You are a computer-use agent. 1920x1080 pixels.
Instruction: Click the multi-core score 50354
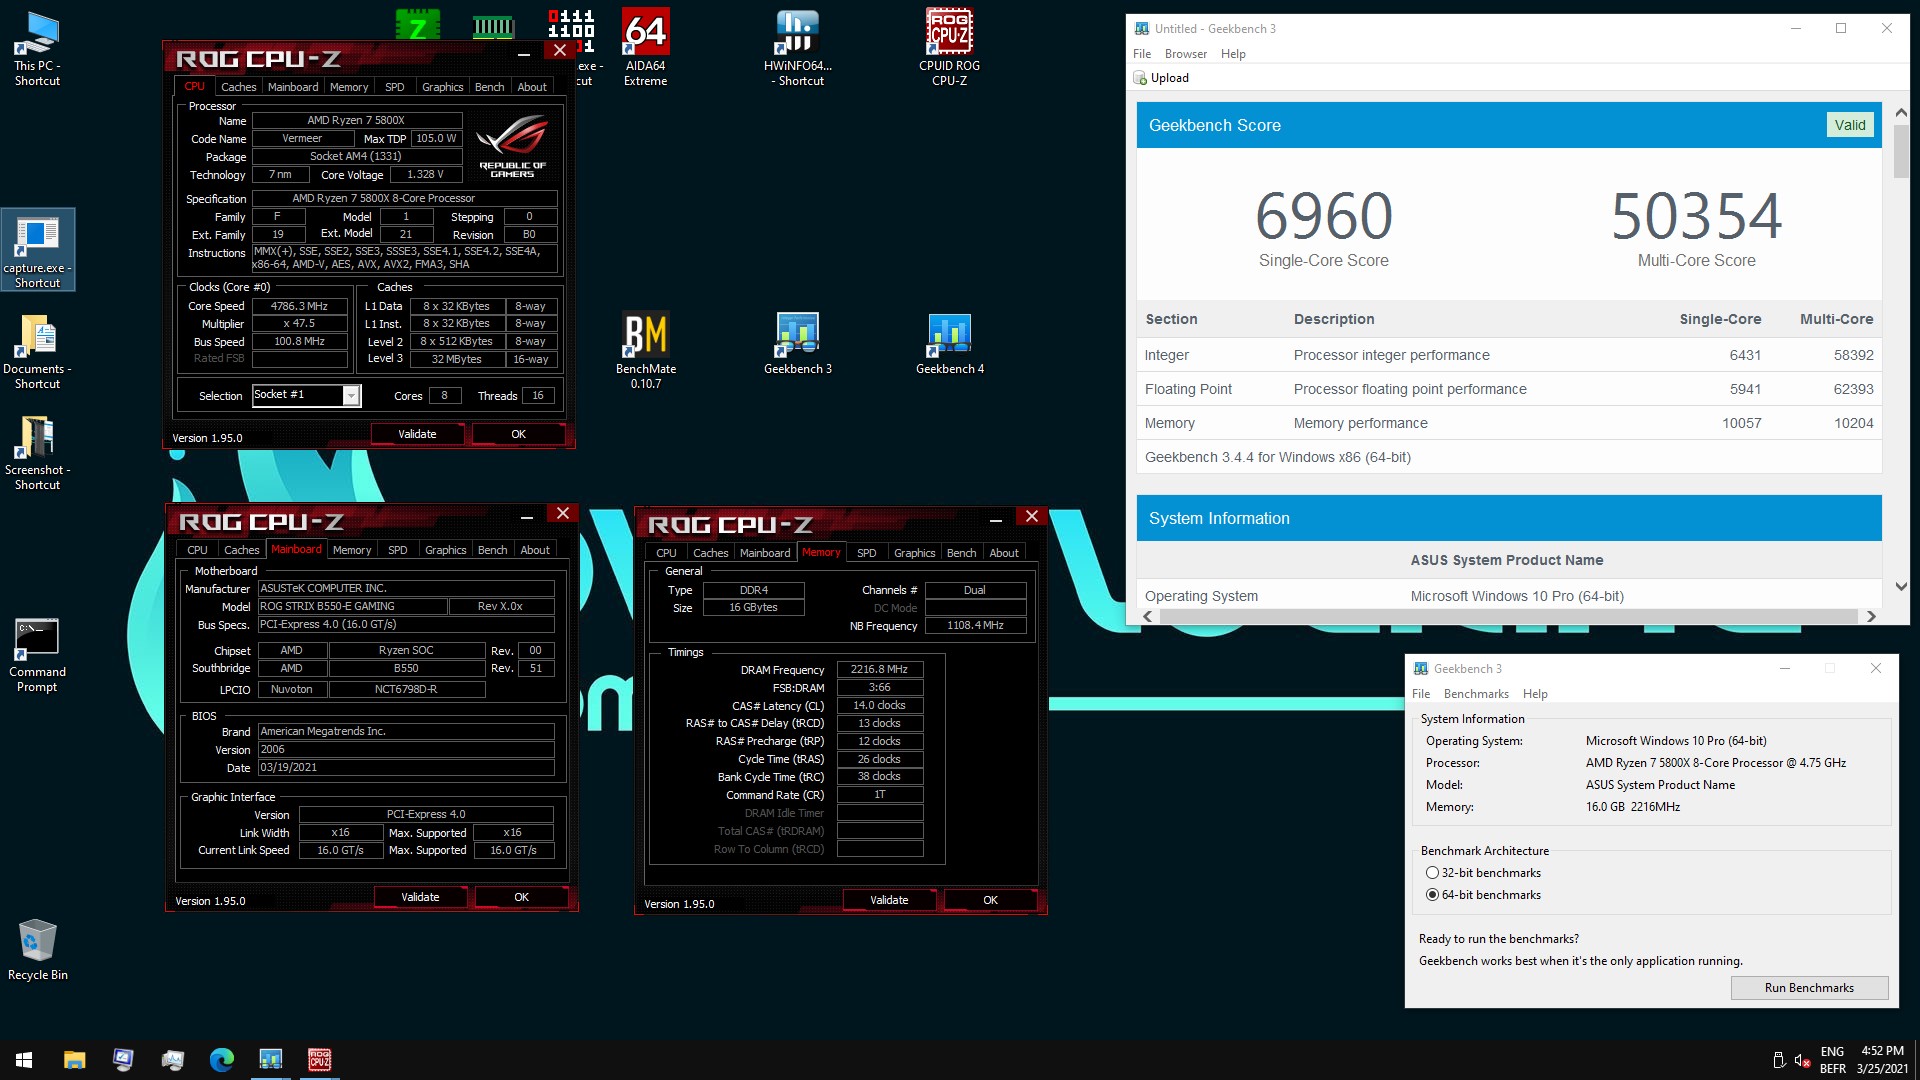click(x=1696, y=216)
